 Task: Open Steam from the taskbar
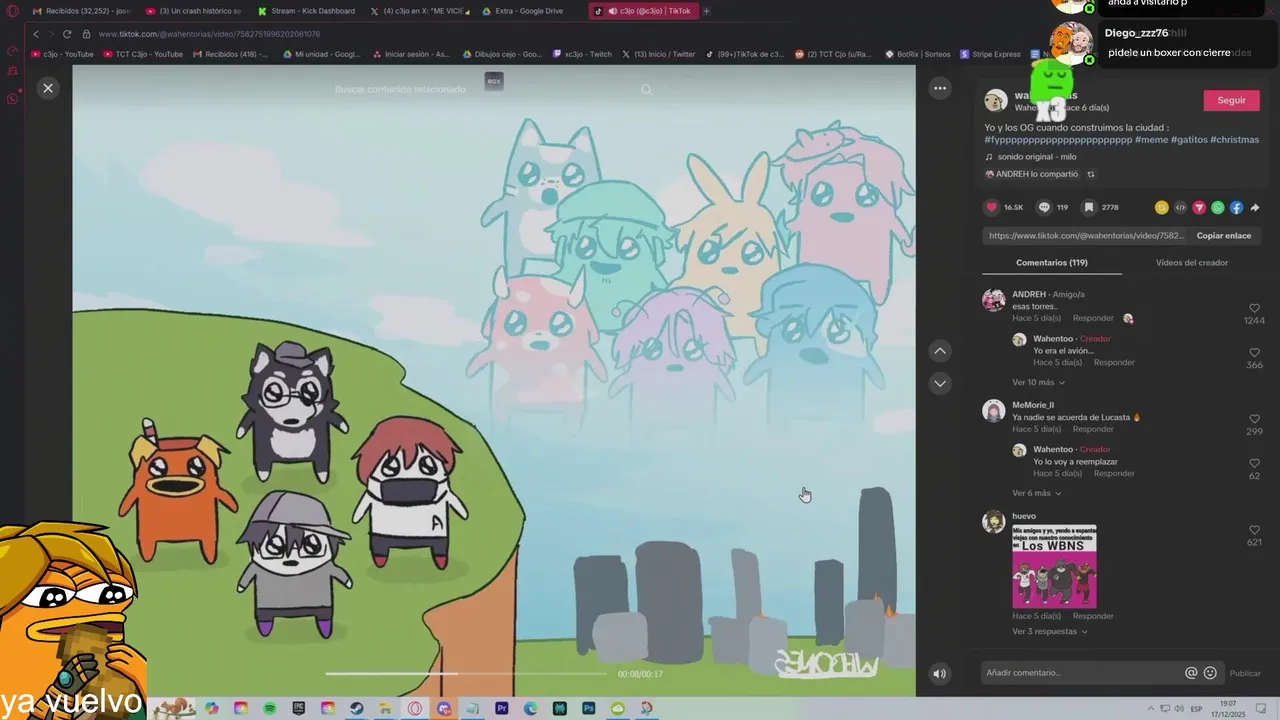tap(356, 708)
